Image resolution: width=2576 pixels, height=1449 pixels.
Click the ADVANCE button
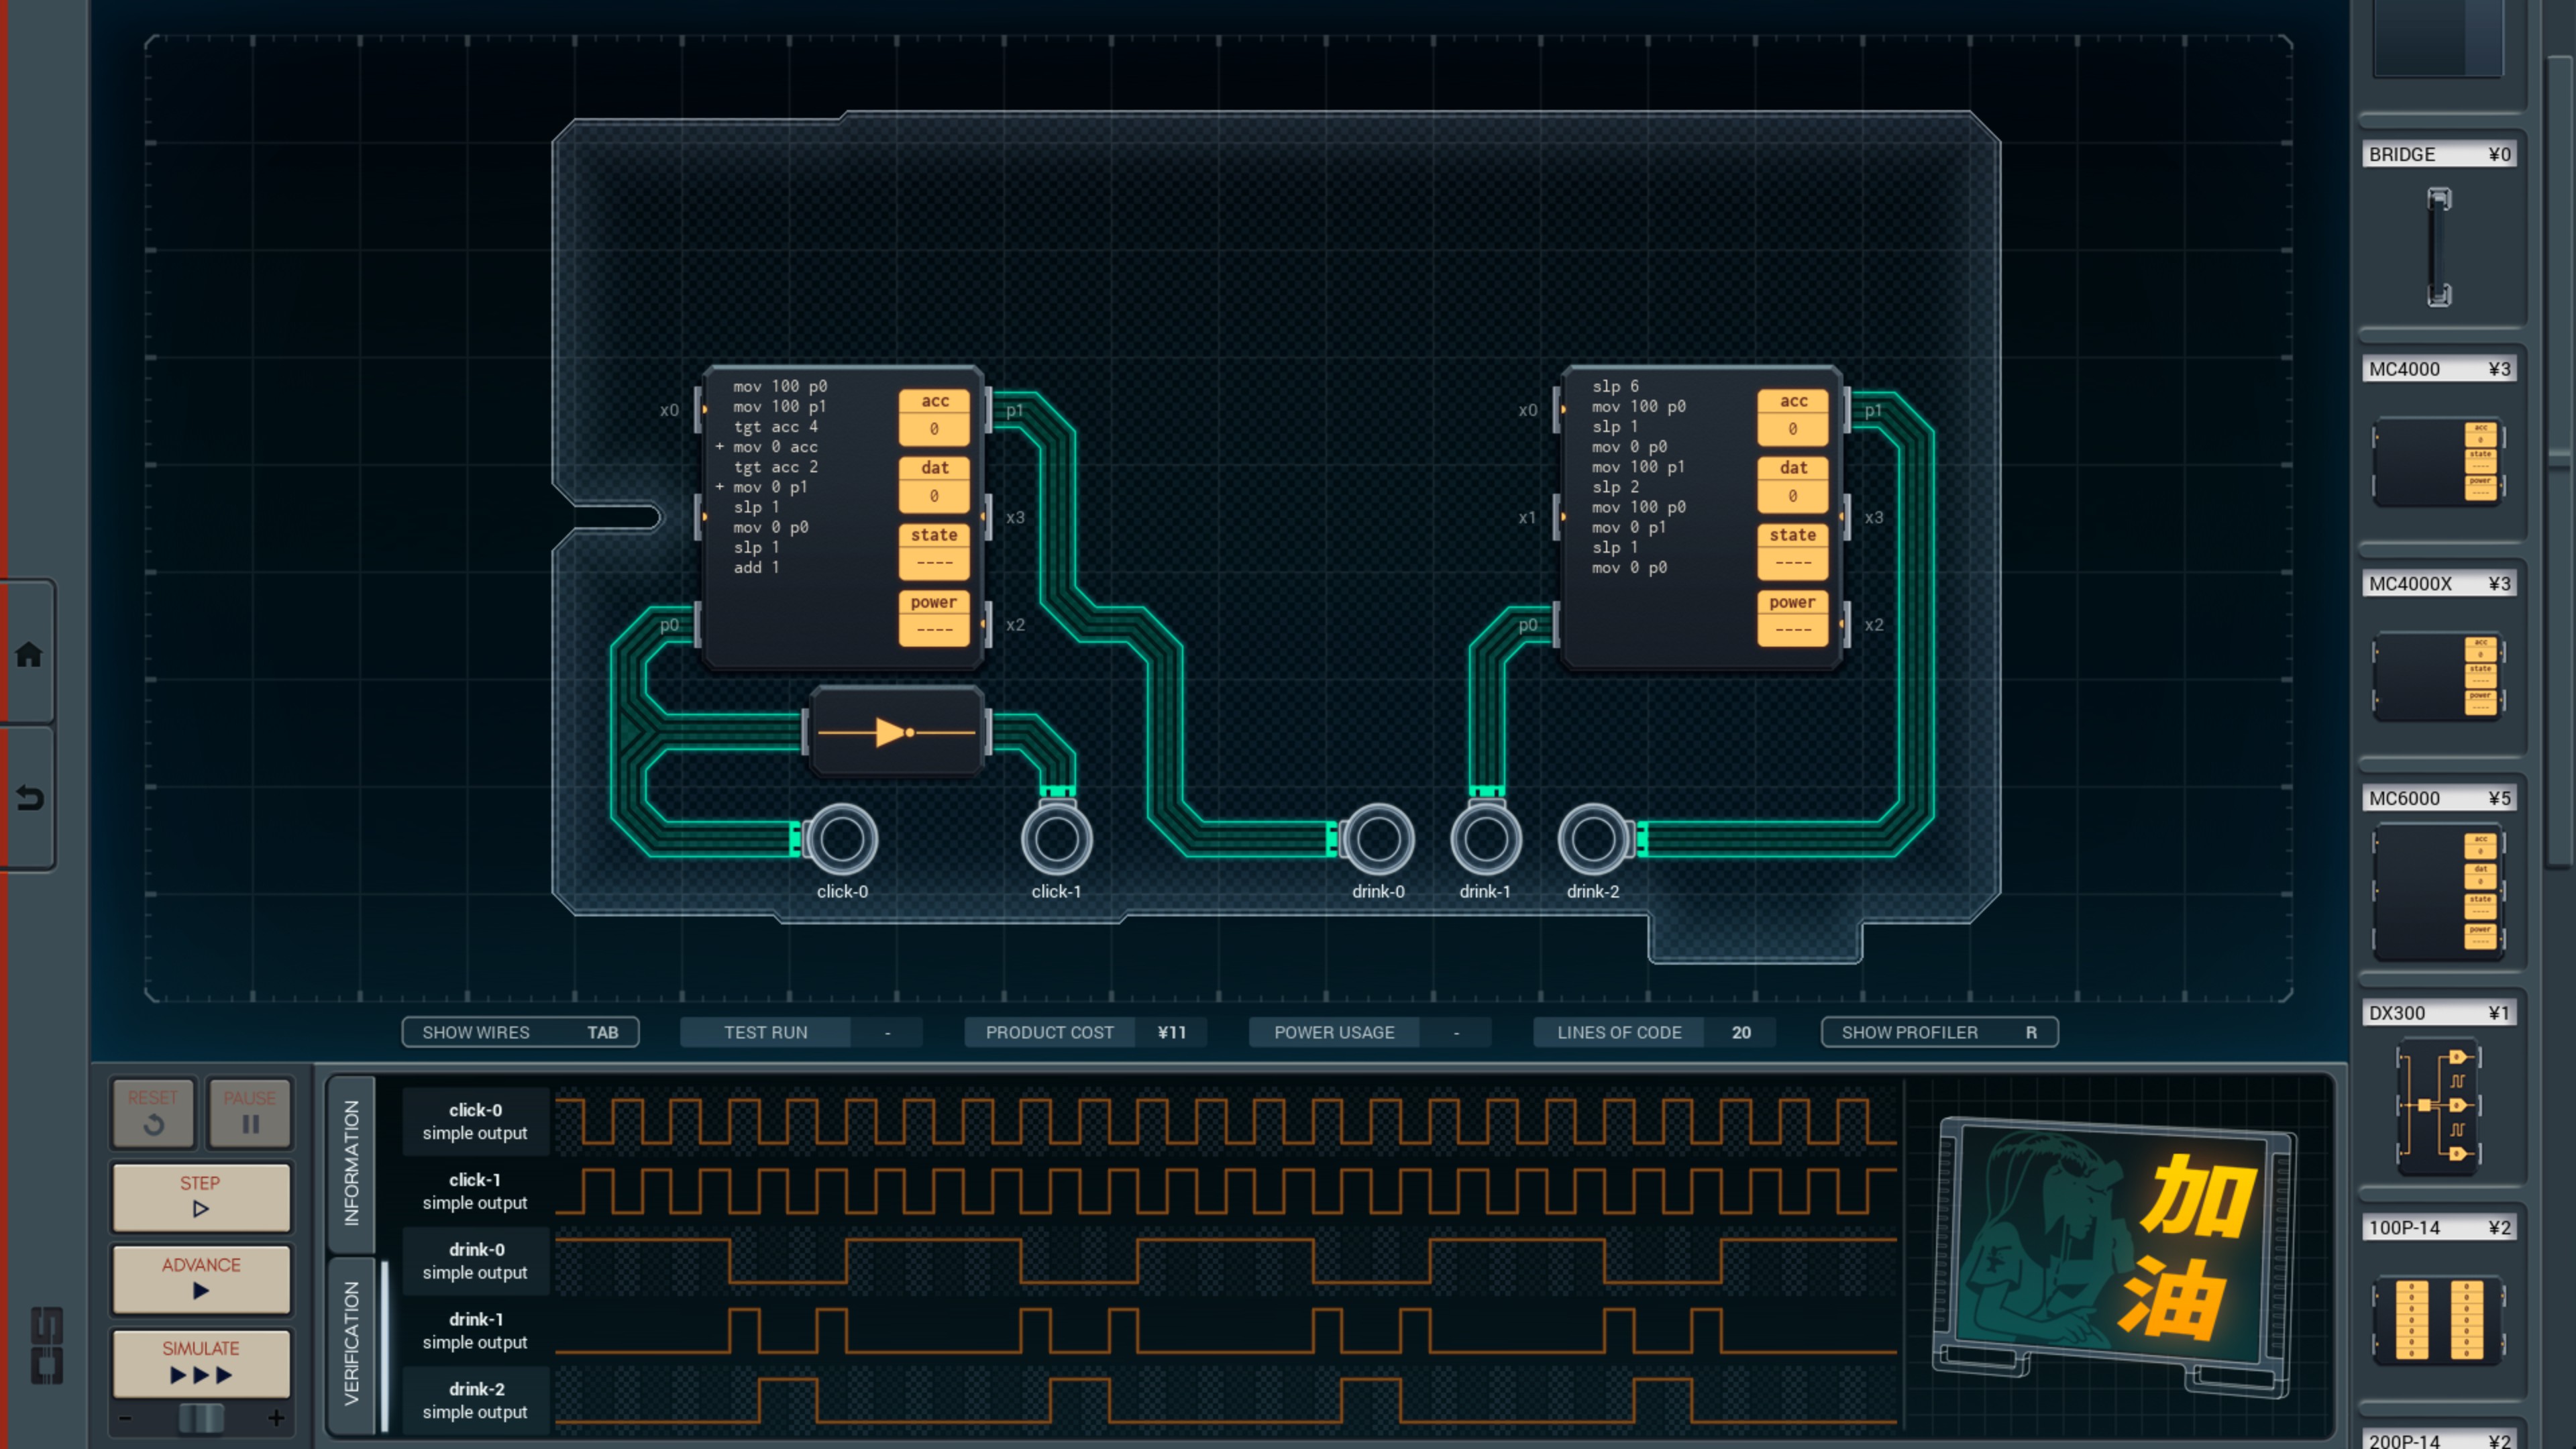click(201, 1278)
